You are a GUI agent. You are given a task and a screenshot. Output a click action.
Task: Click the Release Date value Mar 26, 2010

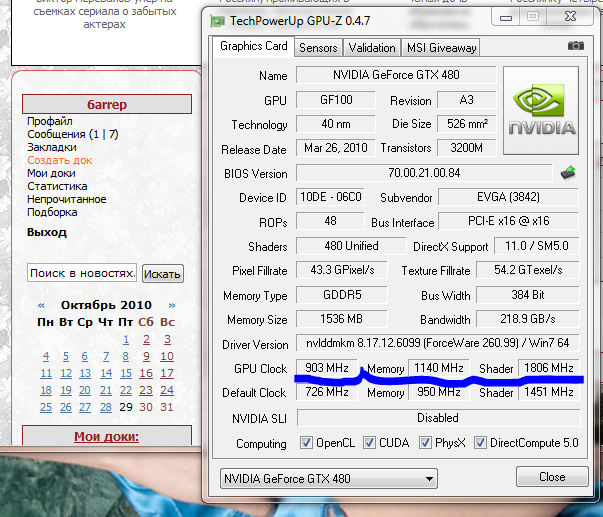click(336, 148)
